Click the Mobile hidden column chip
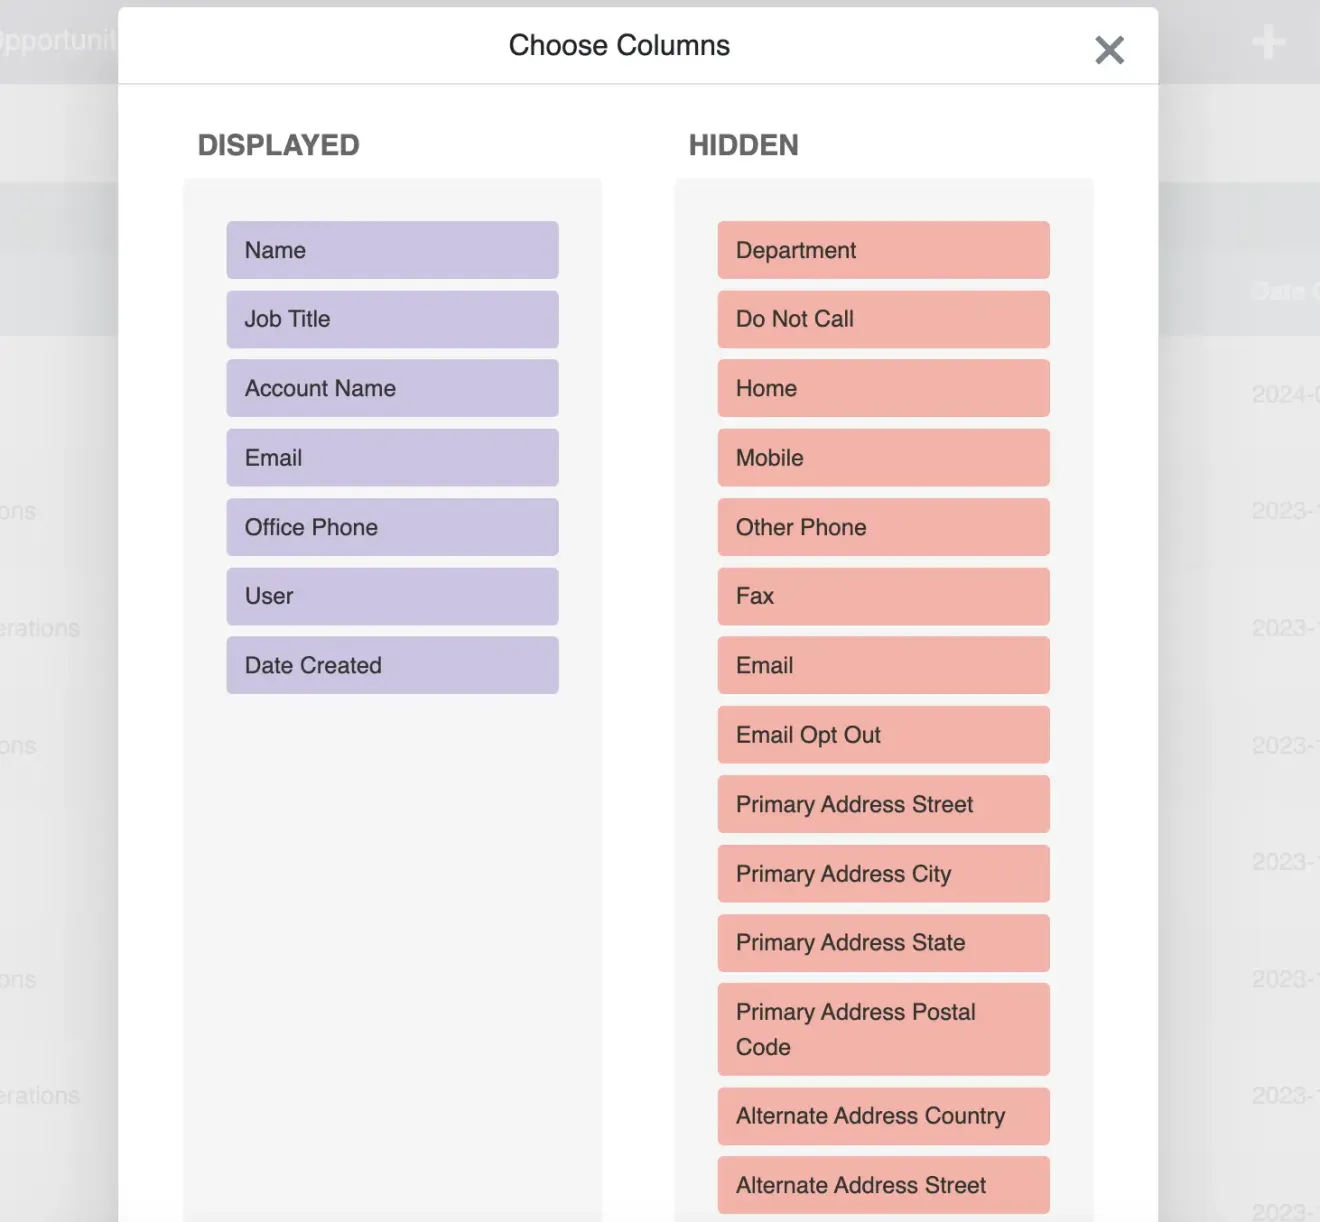This screenshot has width=1320, height=1222. click(x=883, y=457)
